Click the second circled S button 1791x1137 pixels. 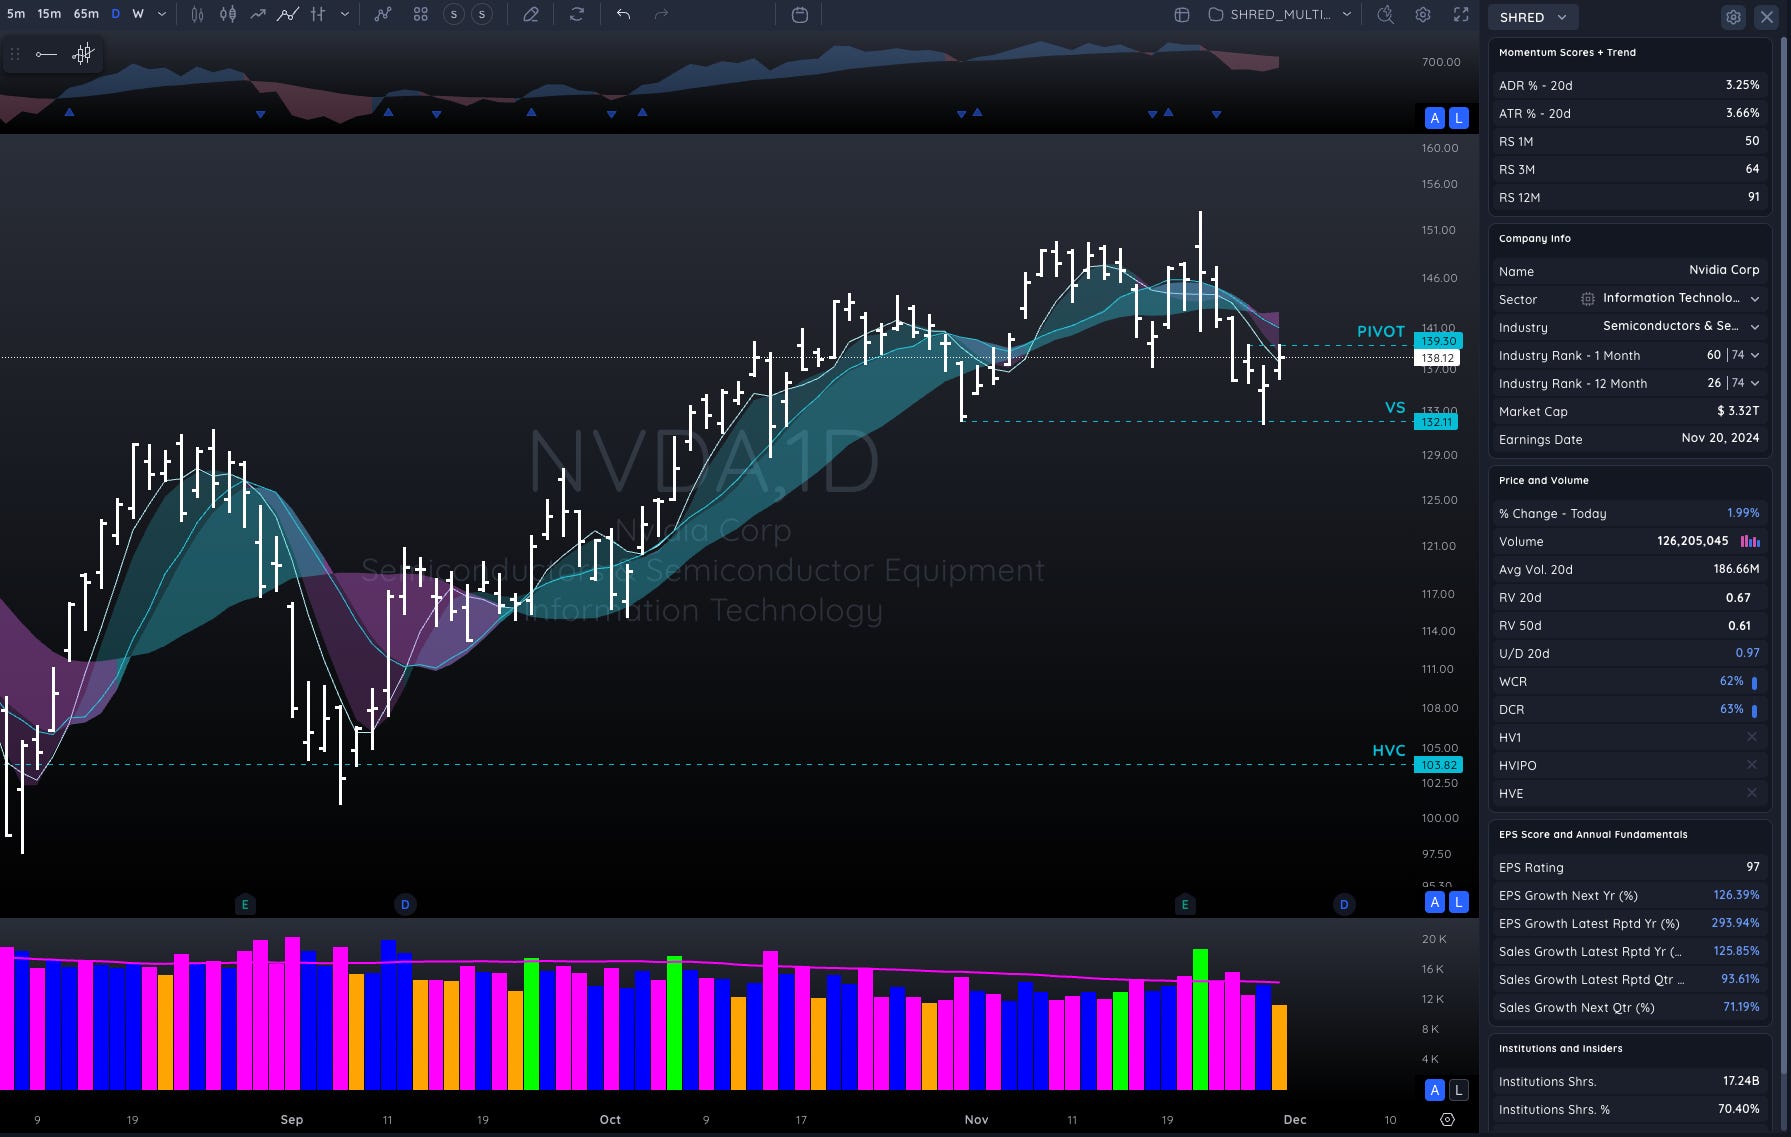pos(482,14)
